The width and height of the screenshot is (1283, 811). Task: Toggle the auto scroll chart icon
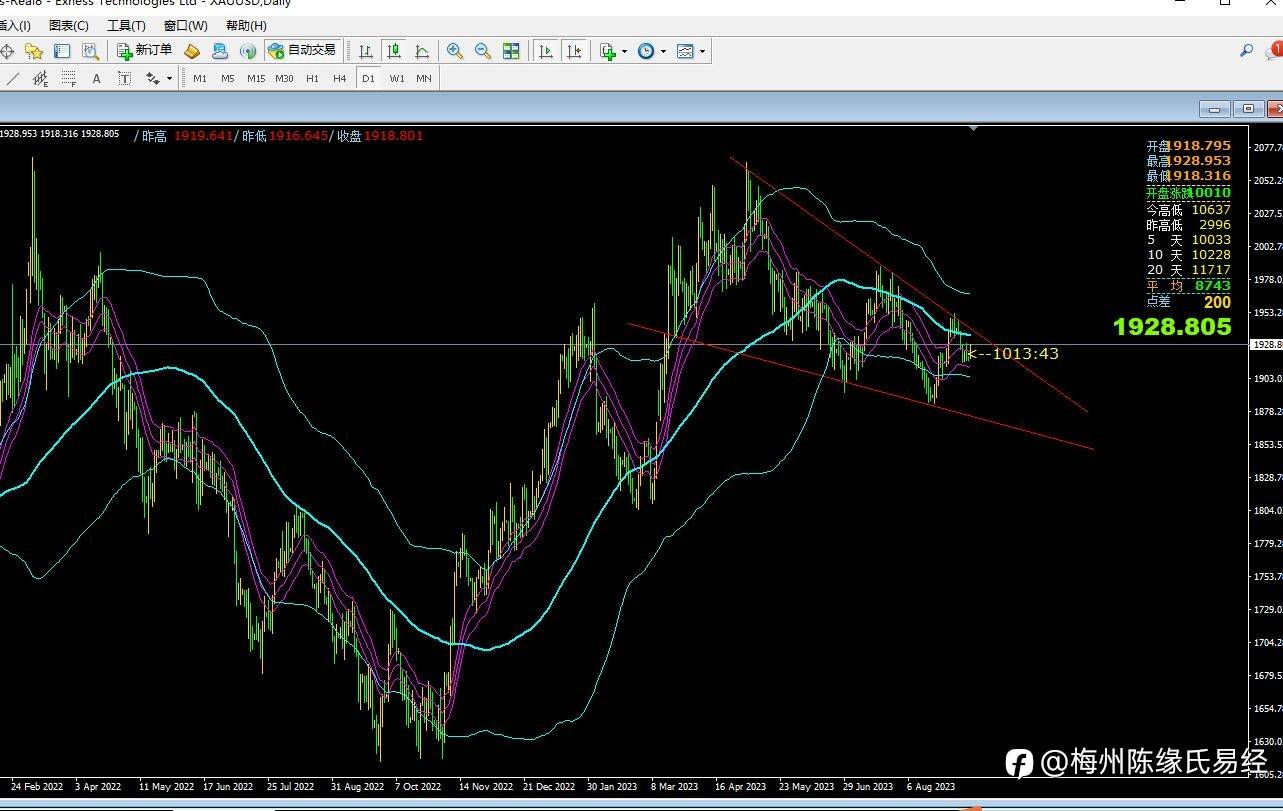coord(546,51)
